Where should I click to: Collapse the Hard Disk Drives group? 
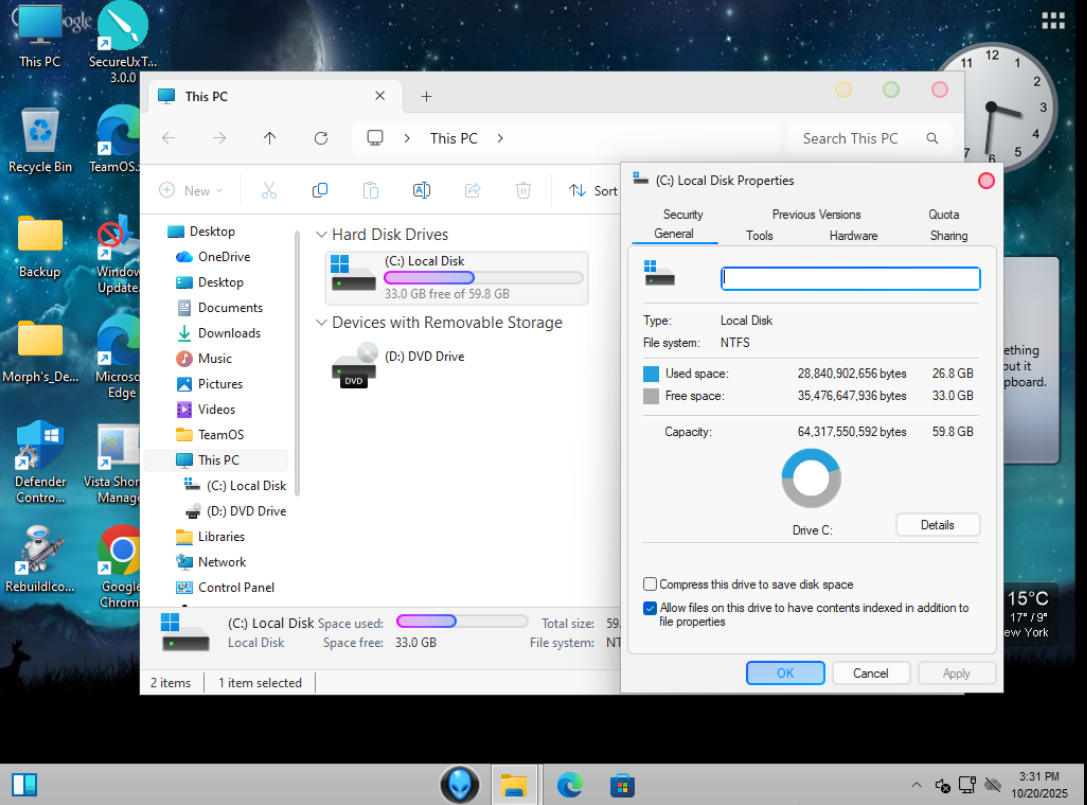click(x=321, y=235)
